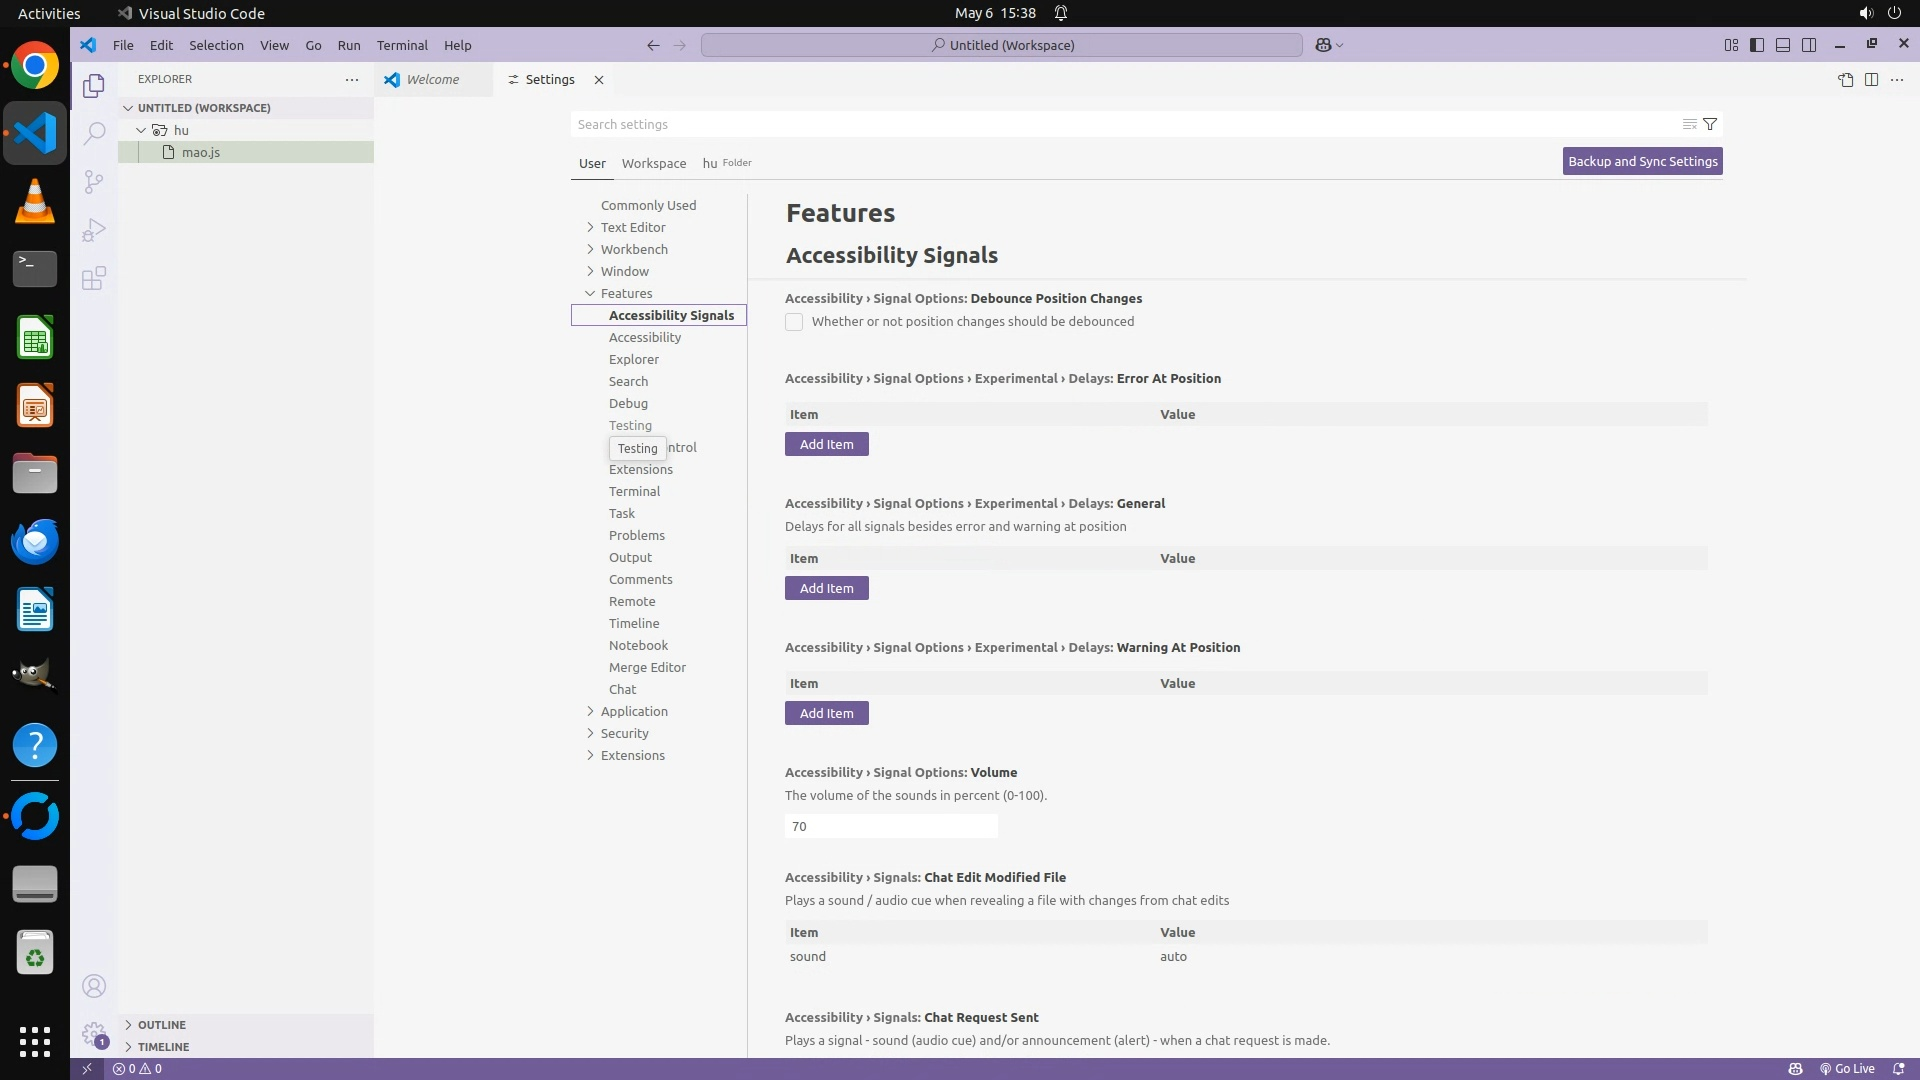Open the Extensions view icon
The height and width of the screenshot is (1080, 1920).
(94, 279)
